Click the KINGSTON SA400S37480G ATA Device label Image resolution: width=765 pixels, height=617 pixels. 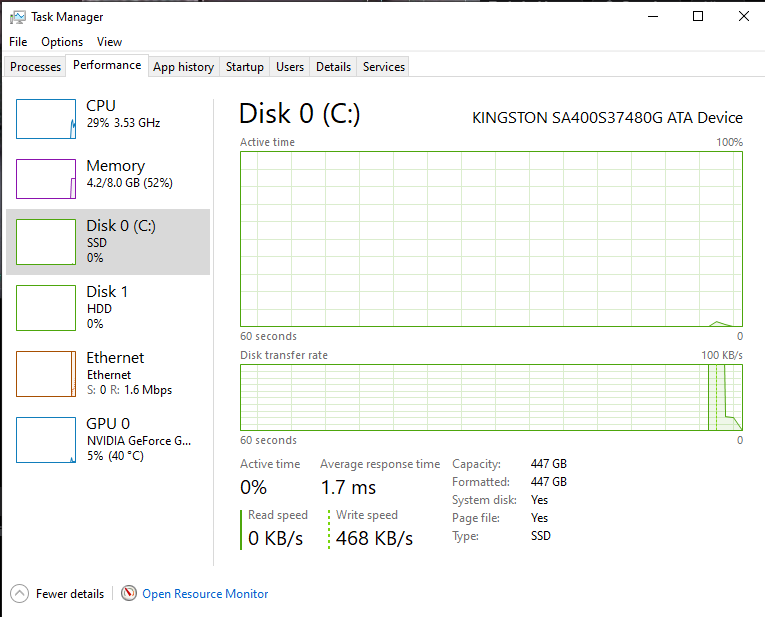[607, 118]
